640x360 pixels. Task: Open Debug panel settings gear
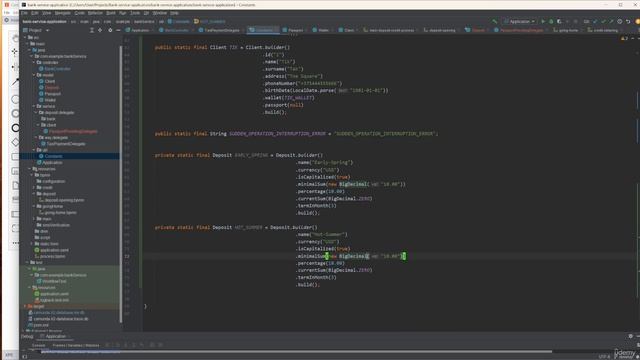630,336
